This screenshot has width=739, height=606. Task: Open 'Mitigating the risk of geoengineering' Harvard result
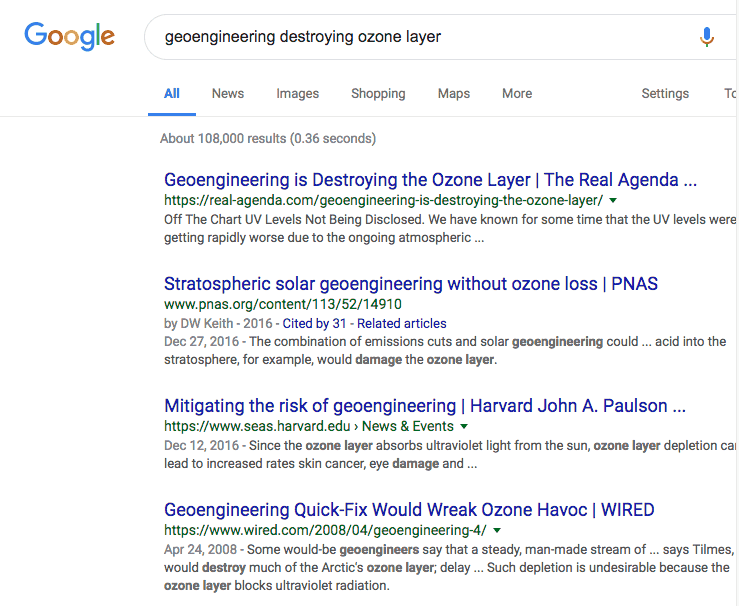(425, 406)
